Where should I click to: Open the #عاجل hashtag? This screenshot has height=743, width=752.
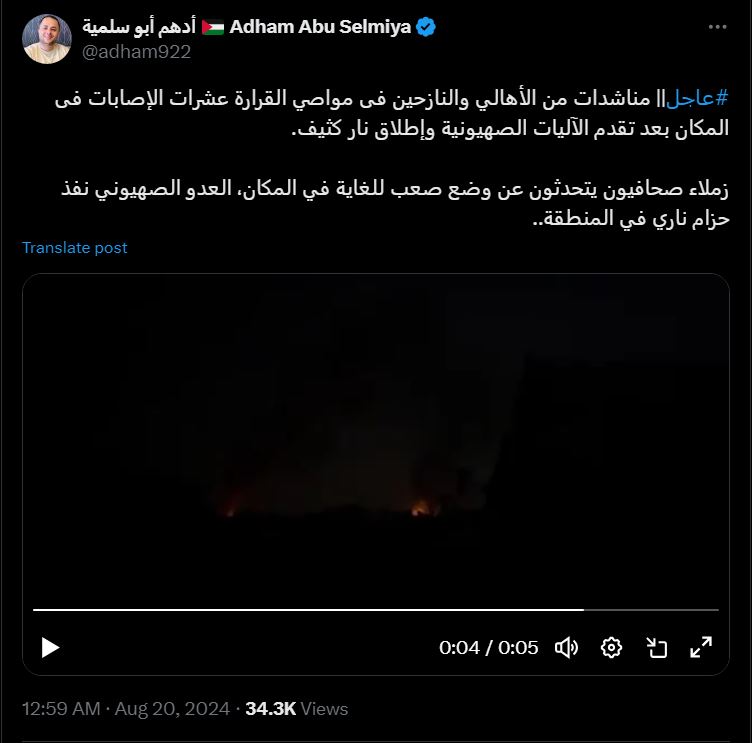[x=697, y=98]
